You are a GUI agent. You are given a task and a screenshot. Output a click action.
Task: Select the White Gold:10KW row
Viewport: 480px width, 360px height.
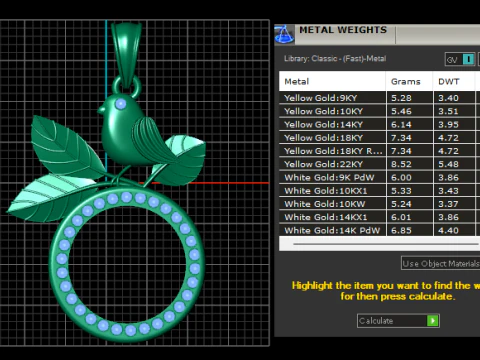pos(379,204)
